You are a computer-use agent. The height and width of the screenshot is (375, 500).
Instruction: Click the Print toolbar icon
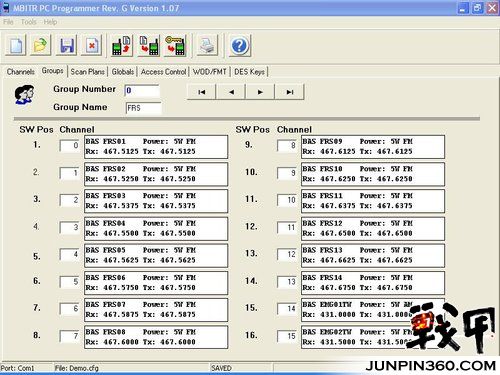[x=207, y=45]
